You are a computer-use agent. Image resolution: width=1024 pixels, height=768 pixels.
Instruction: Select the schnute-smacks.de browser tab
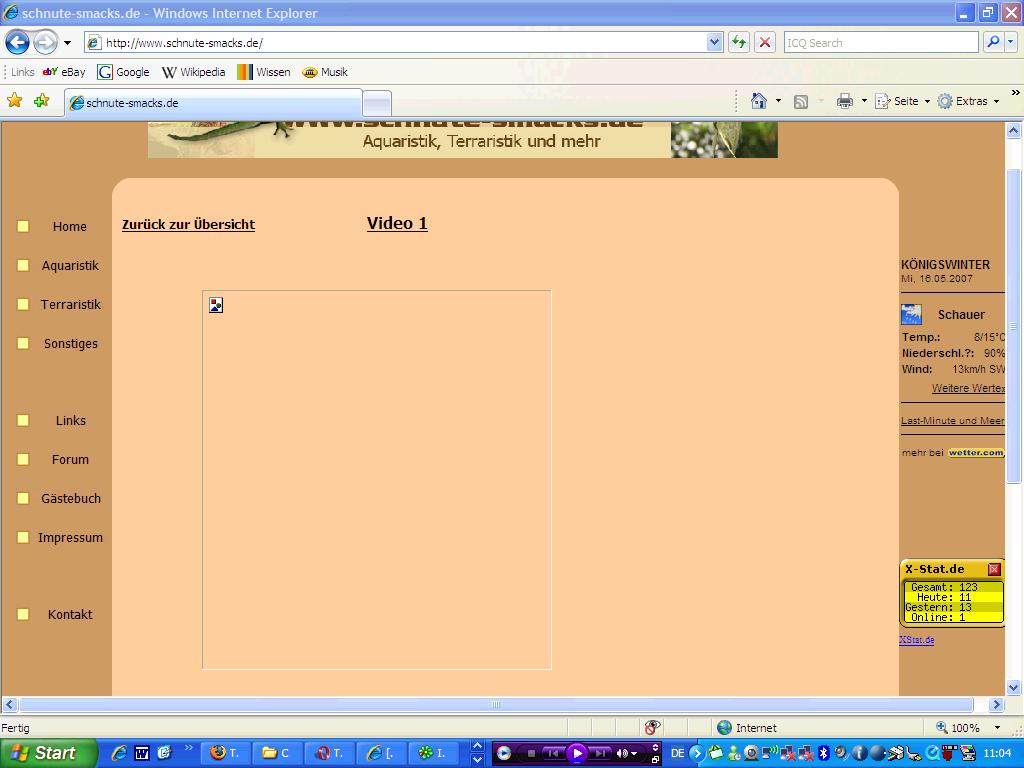212,103
